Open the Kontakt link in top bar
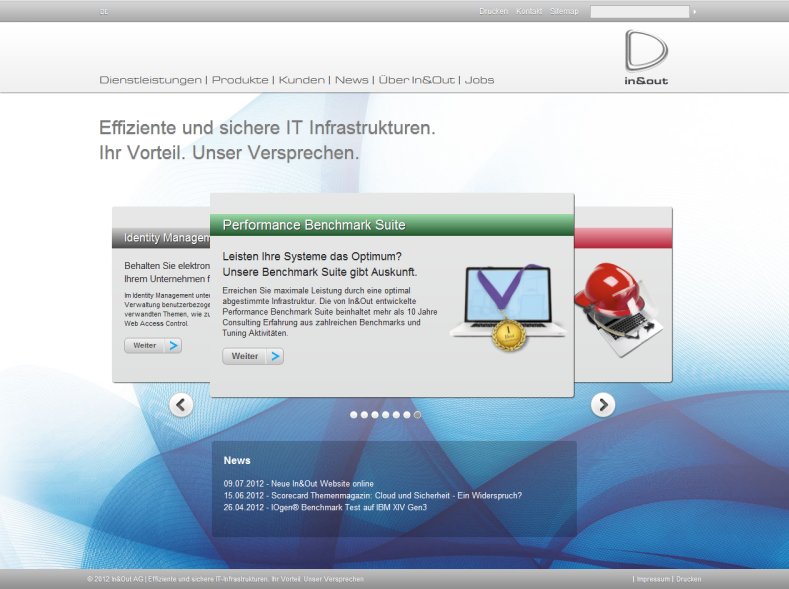Viewport: 789px width, 589px height. coord(529,12)
